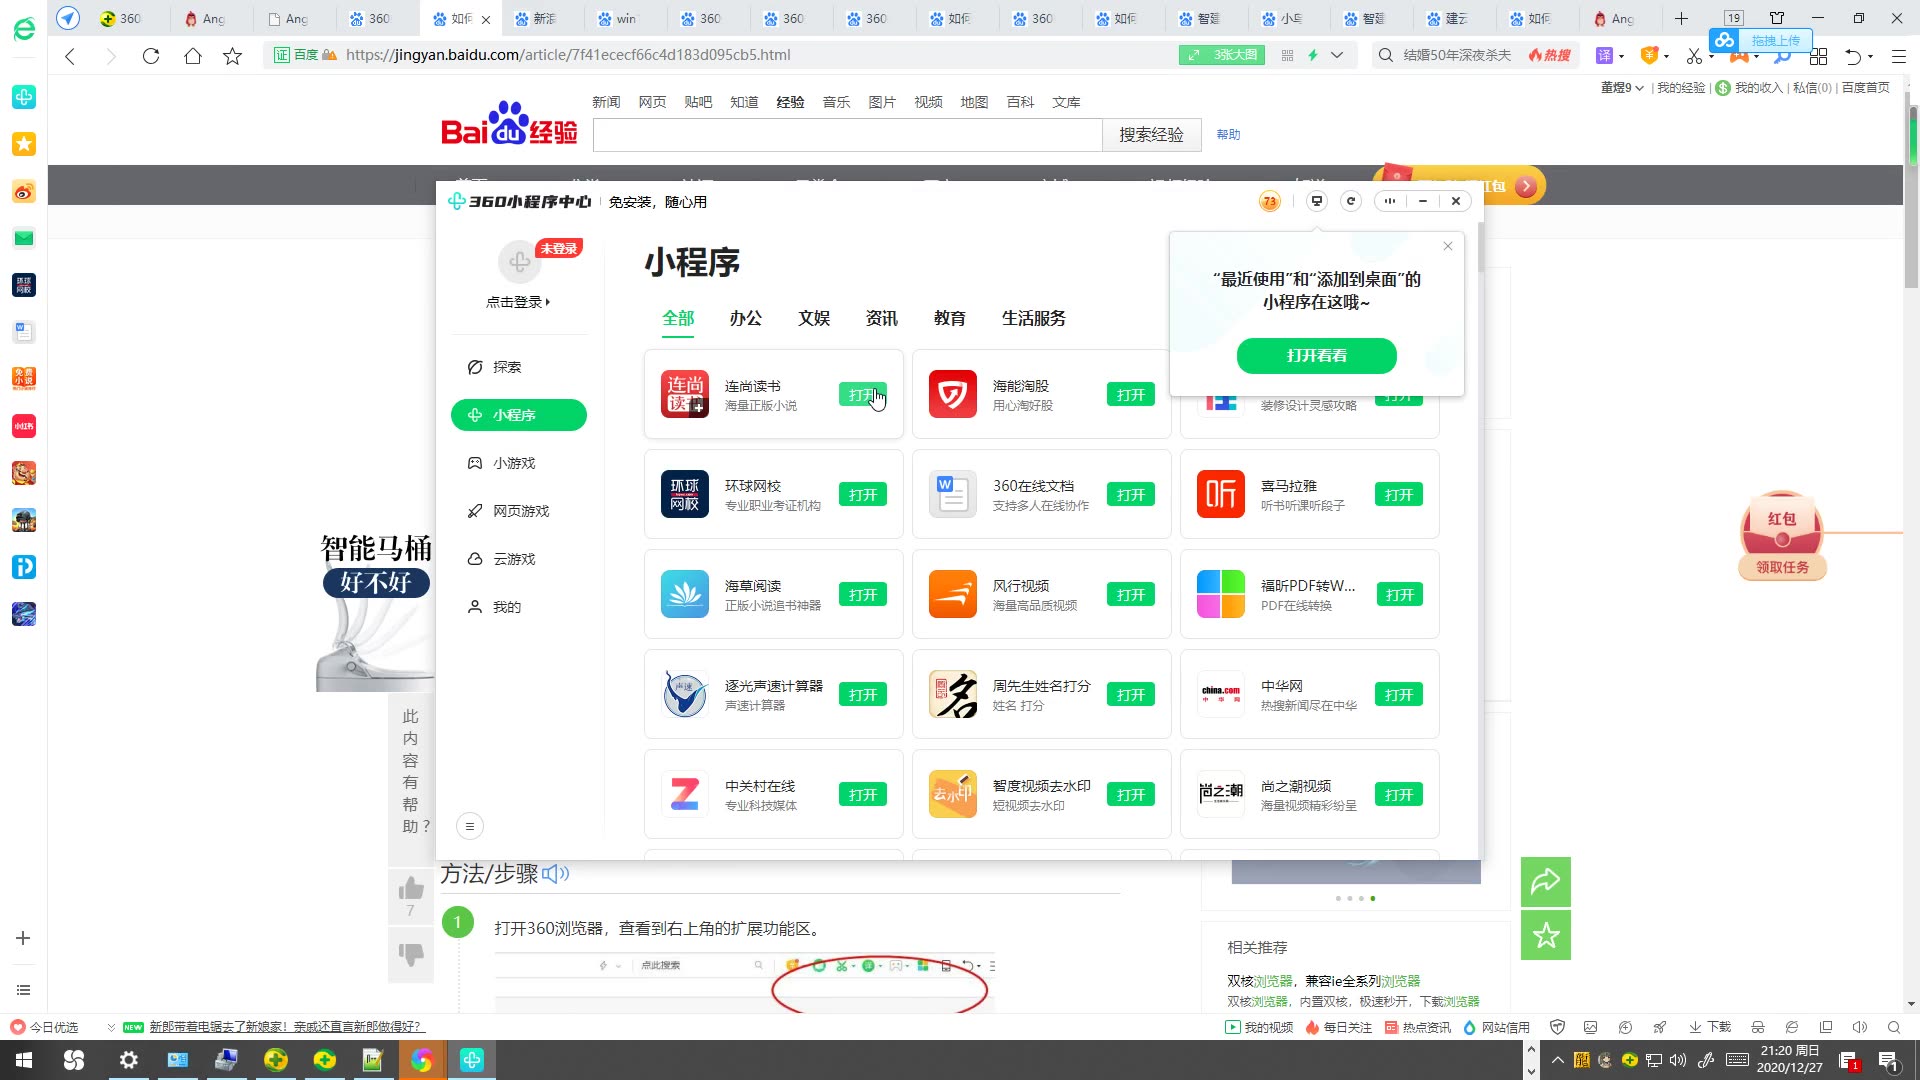Click the 搜索经验 button
Image resolution: width=1920 pixels, height=1080 pixels.
pyautogui.click(x=1151, y=135)
